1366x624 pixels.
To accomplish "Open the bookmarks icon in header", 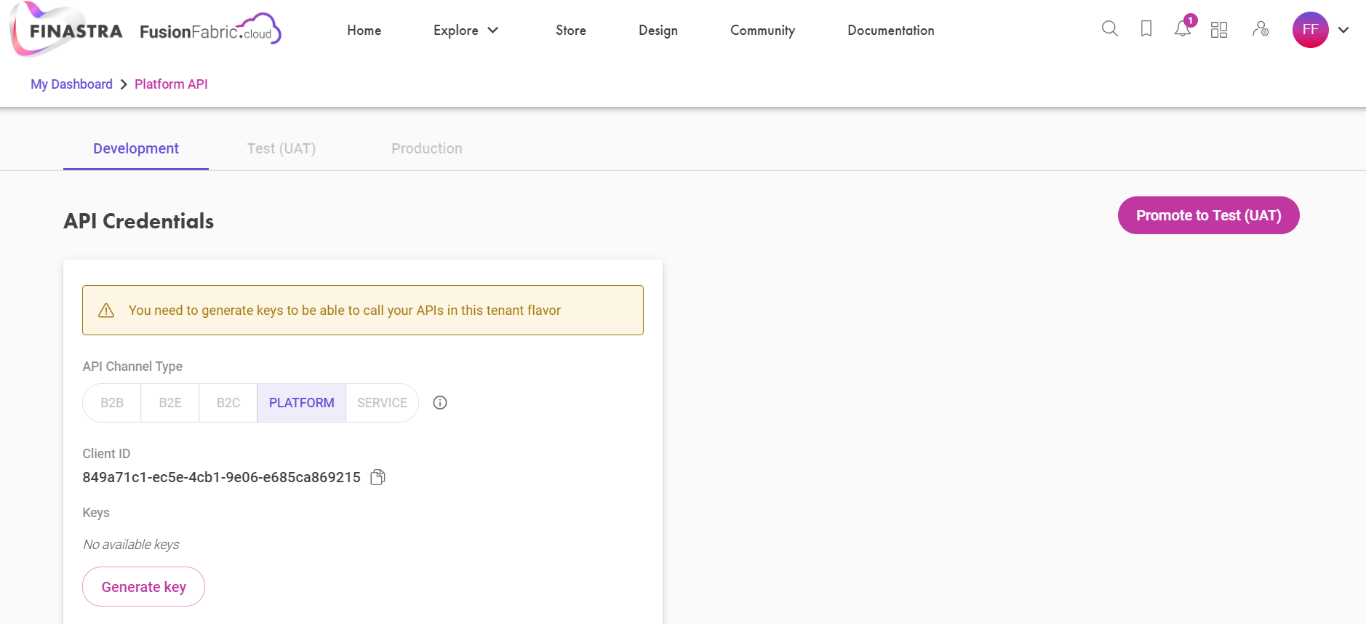I will pyautogui.click(x=1146, y=29).
